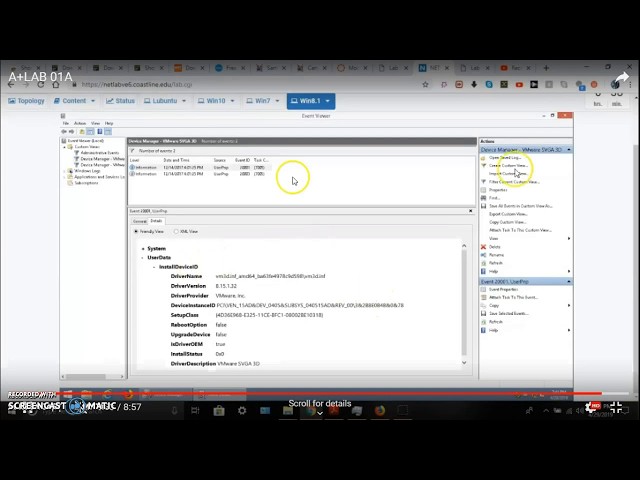Open Firefox from the outer taskbar
Screen dimensions: 640x480
click(380, 411)
